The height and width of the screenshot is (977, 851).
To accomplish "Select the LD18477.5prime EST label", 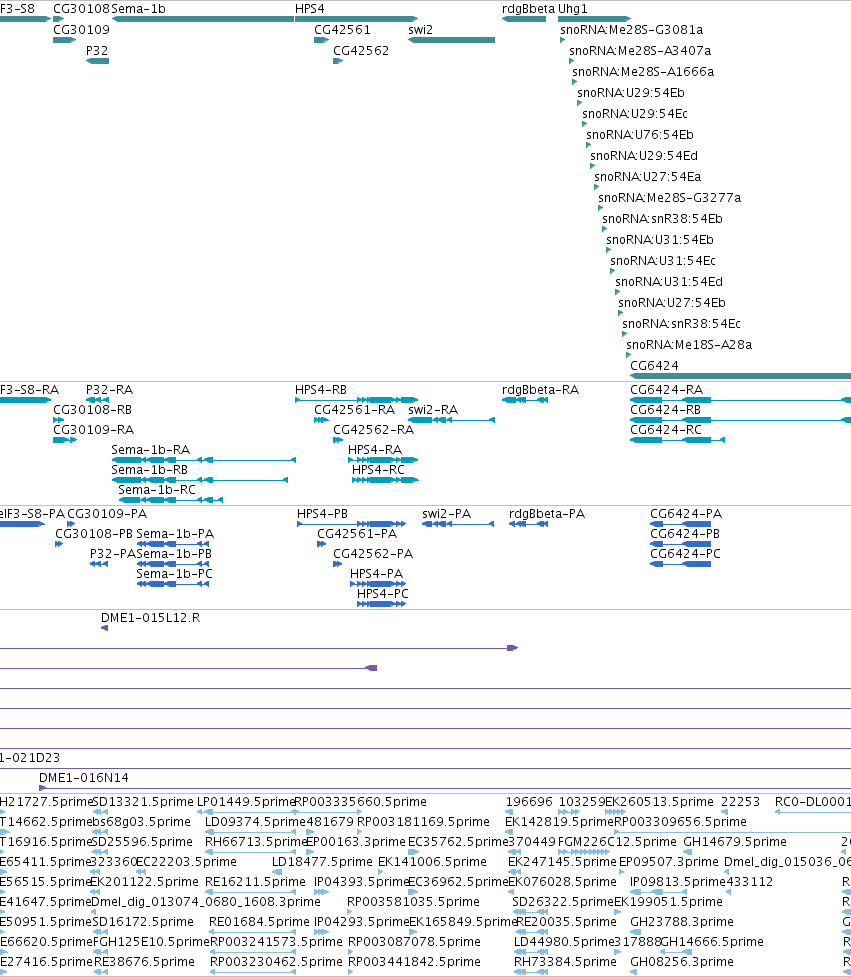I will pos(322,862).
